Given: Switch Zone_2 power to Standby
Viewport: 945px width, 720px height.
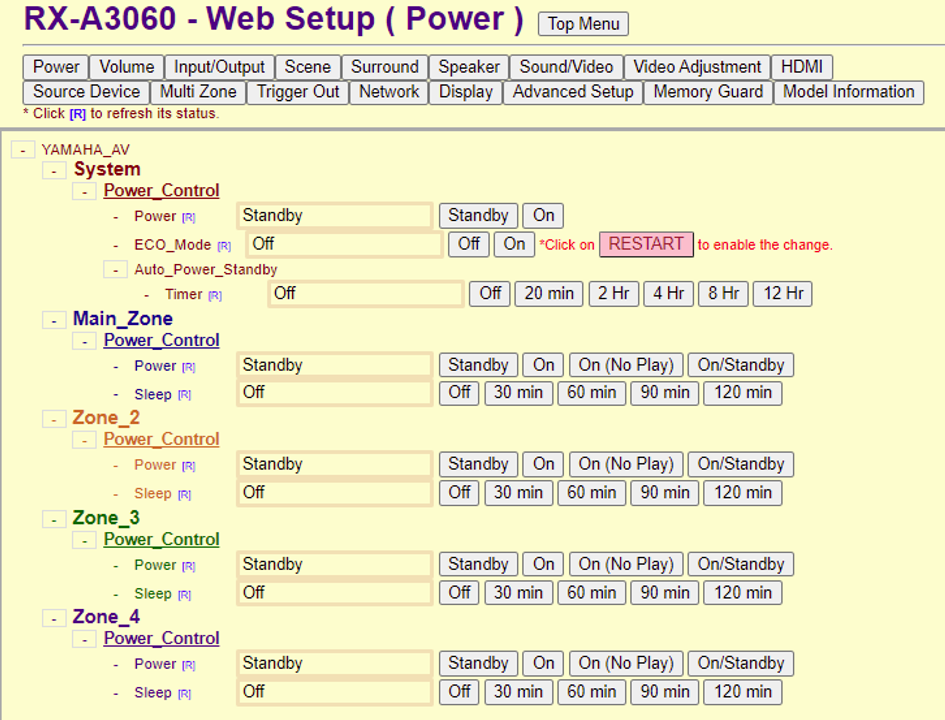Looking at the screenshot, I should pos(478,464).
